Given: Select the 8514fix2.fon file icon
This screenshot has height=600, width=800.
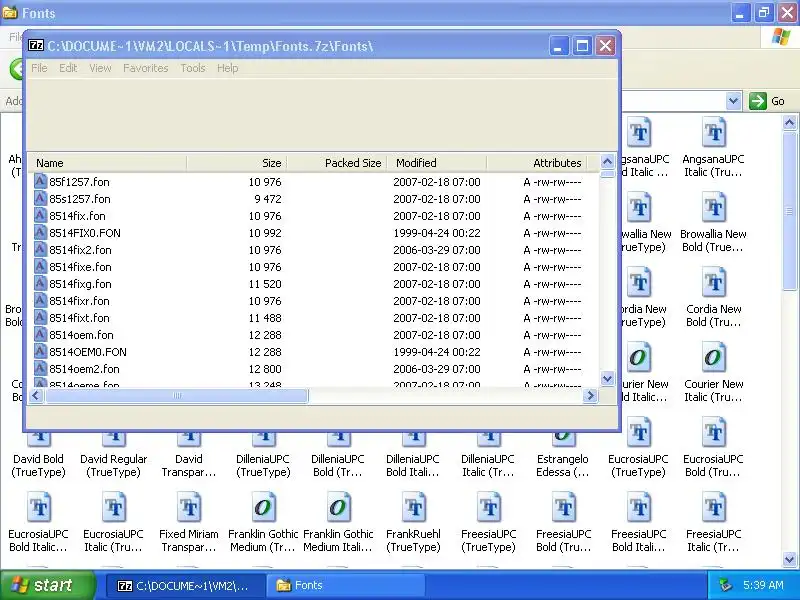Looking at the screenshot, I should (x=40, y=249).
